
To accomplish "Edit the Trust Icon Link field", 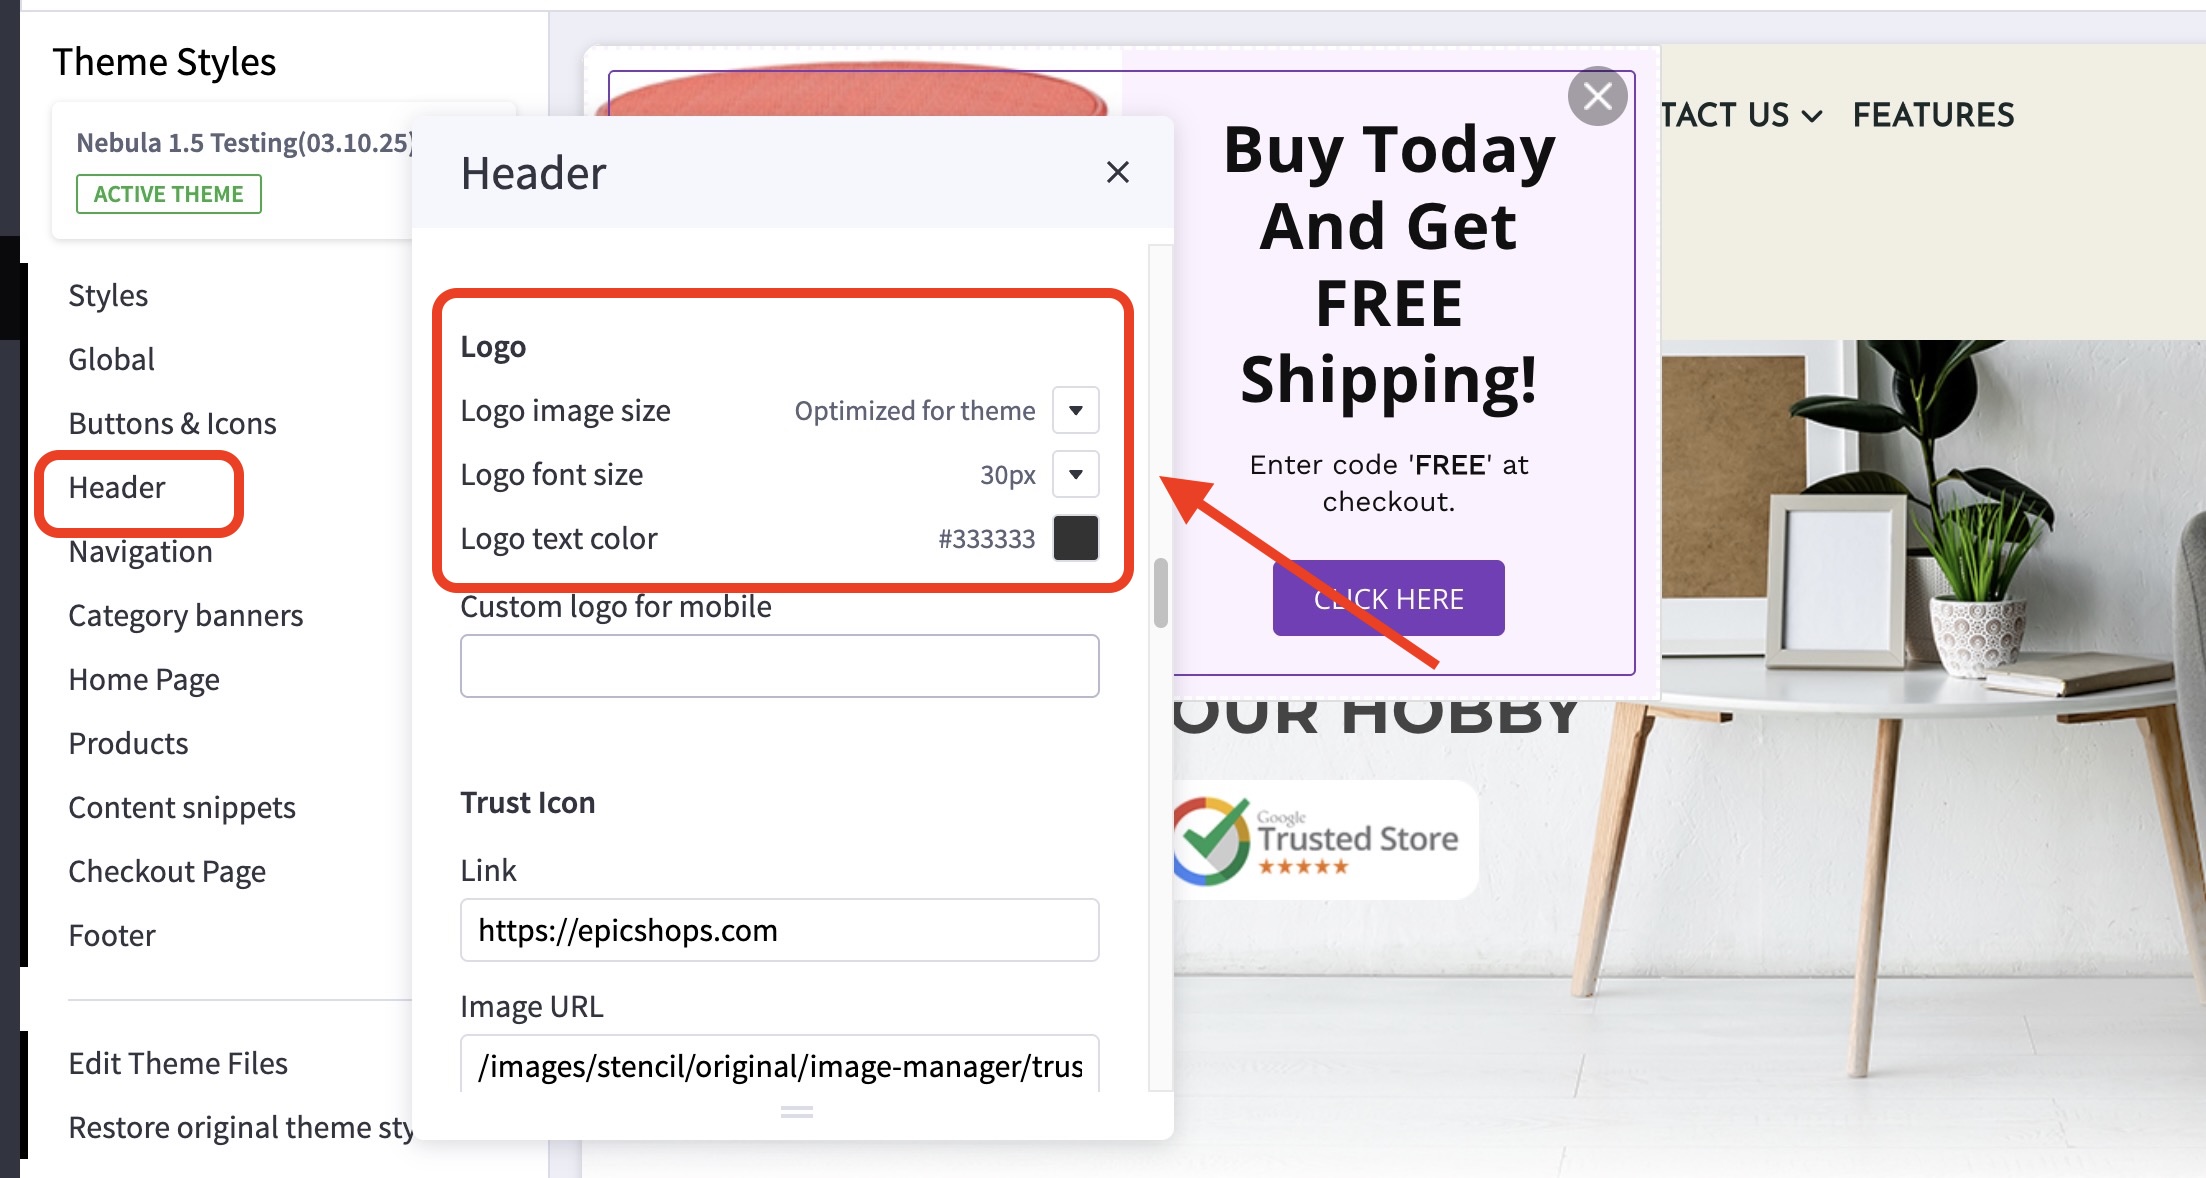I will (779, 930).
